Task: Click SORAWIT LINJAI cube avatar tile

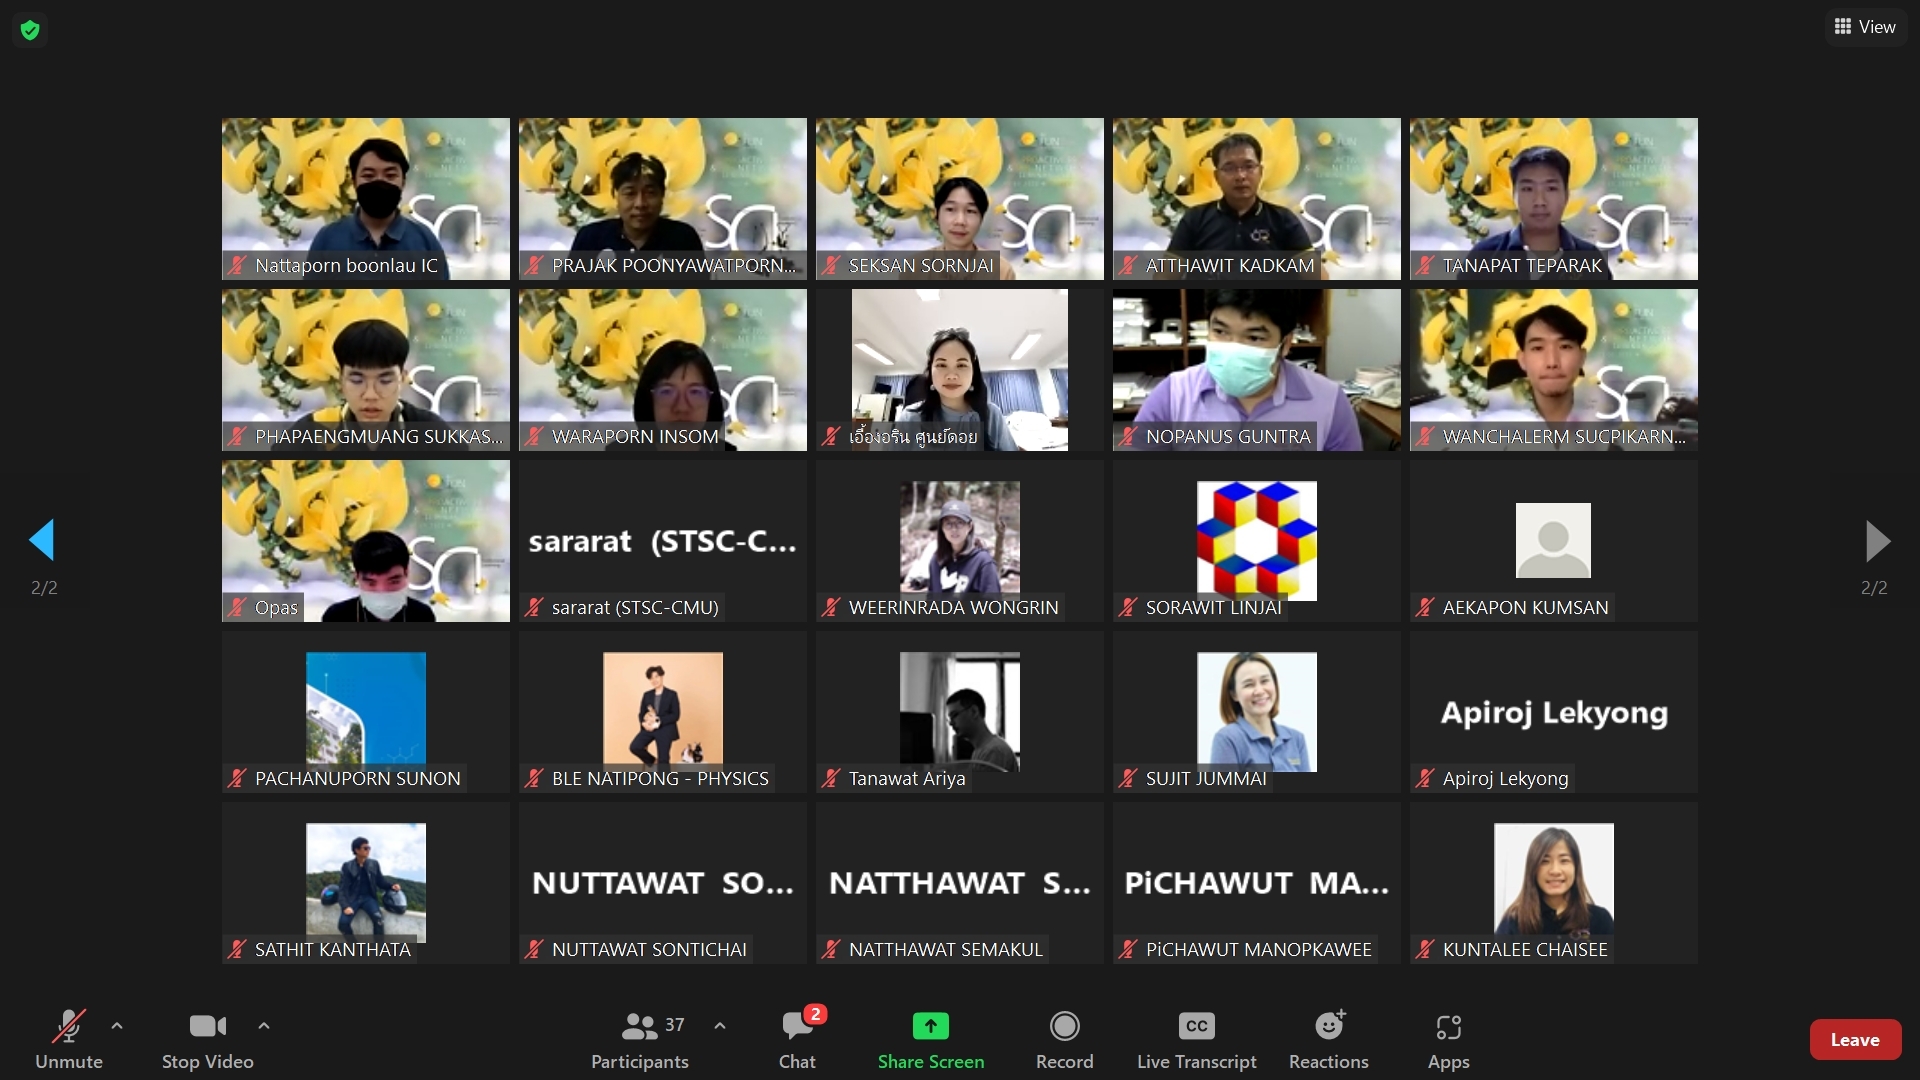Action: point(1256,540)
